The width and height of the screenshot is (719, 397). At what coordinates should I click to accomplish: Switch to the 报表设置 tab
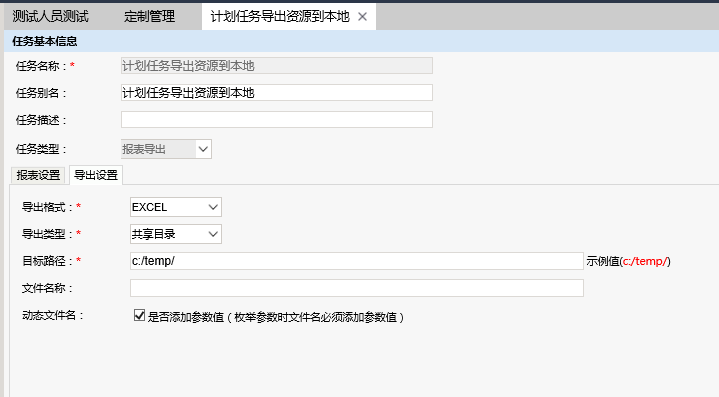(39, 175)
